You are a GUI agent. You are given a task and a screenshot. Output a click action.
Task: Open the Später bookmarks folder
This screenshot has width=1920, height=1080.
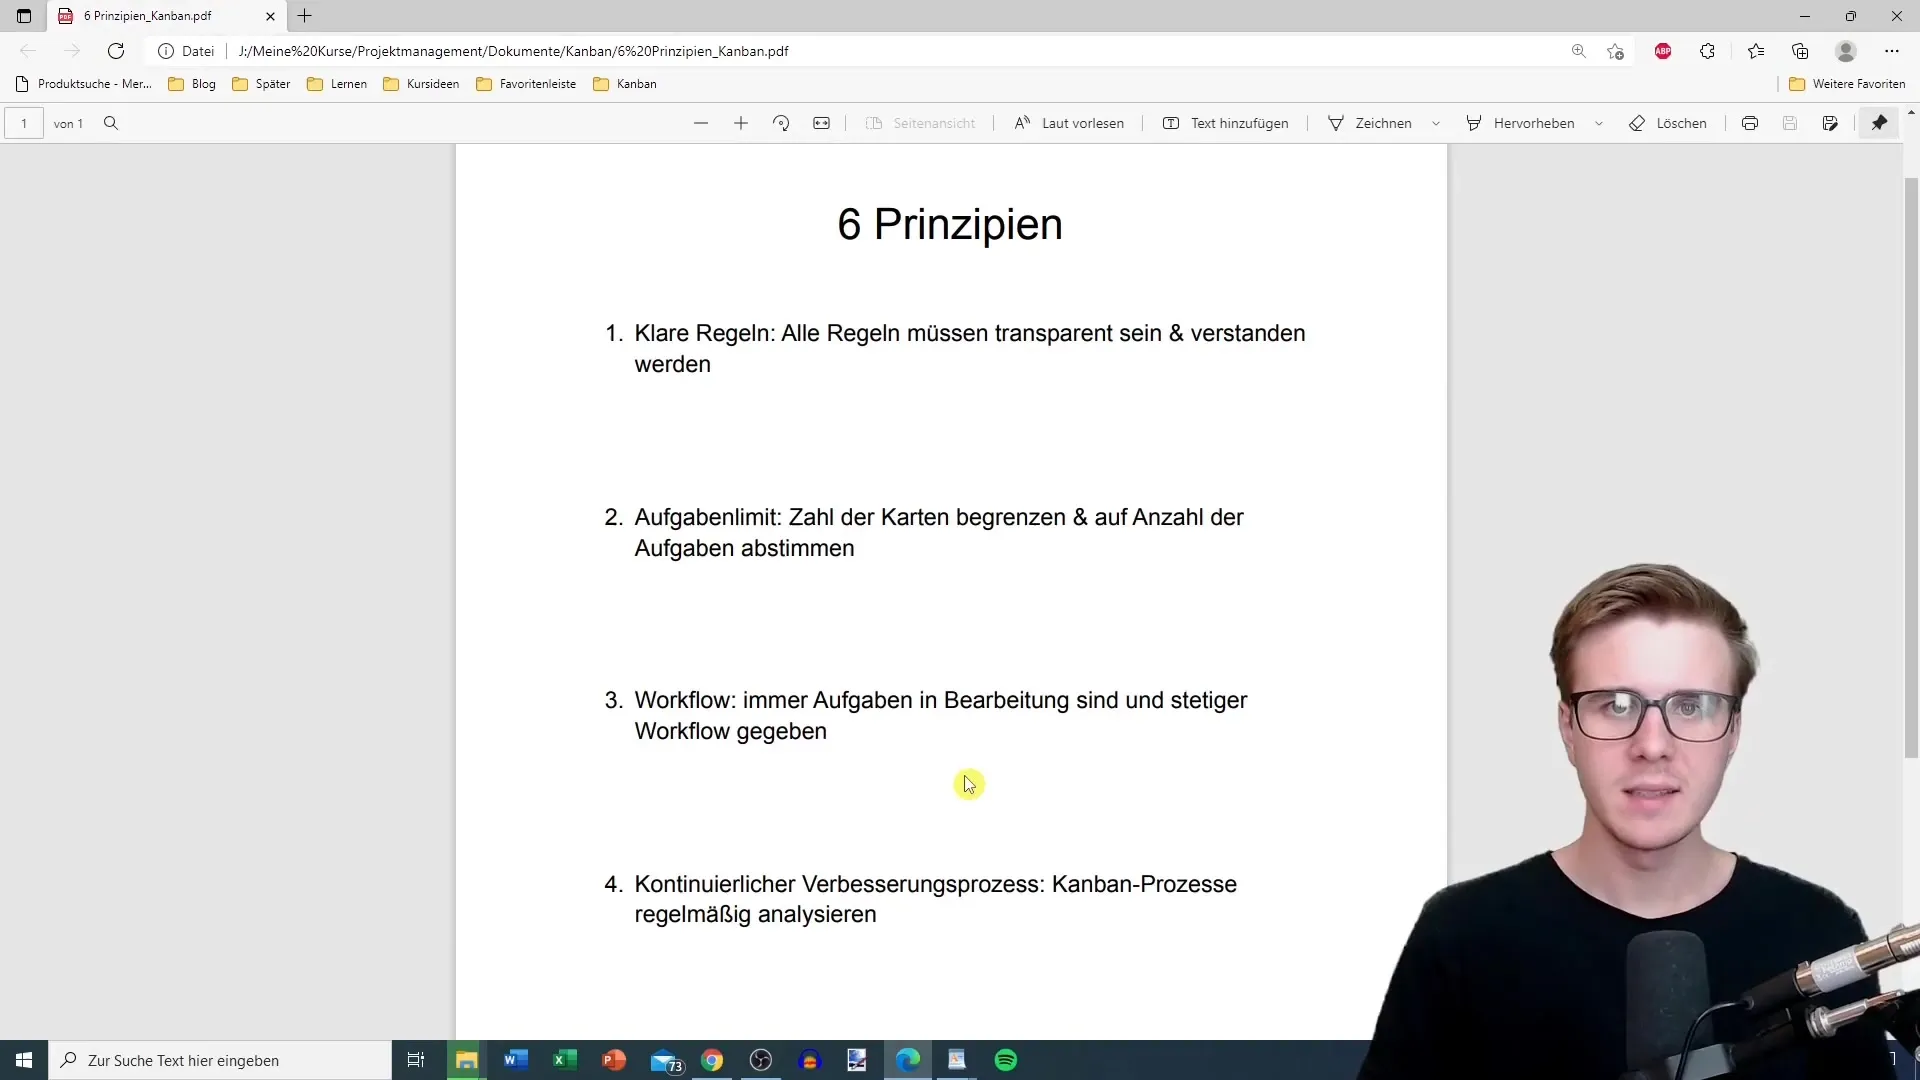click(261, 84)
